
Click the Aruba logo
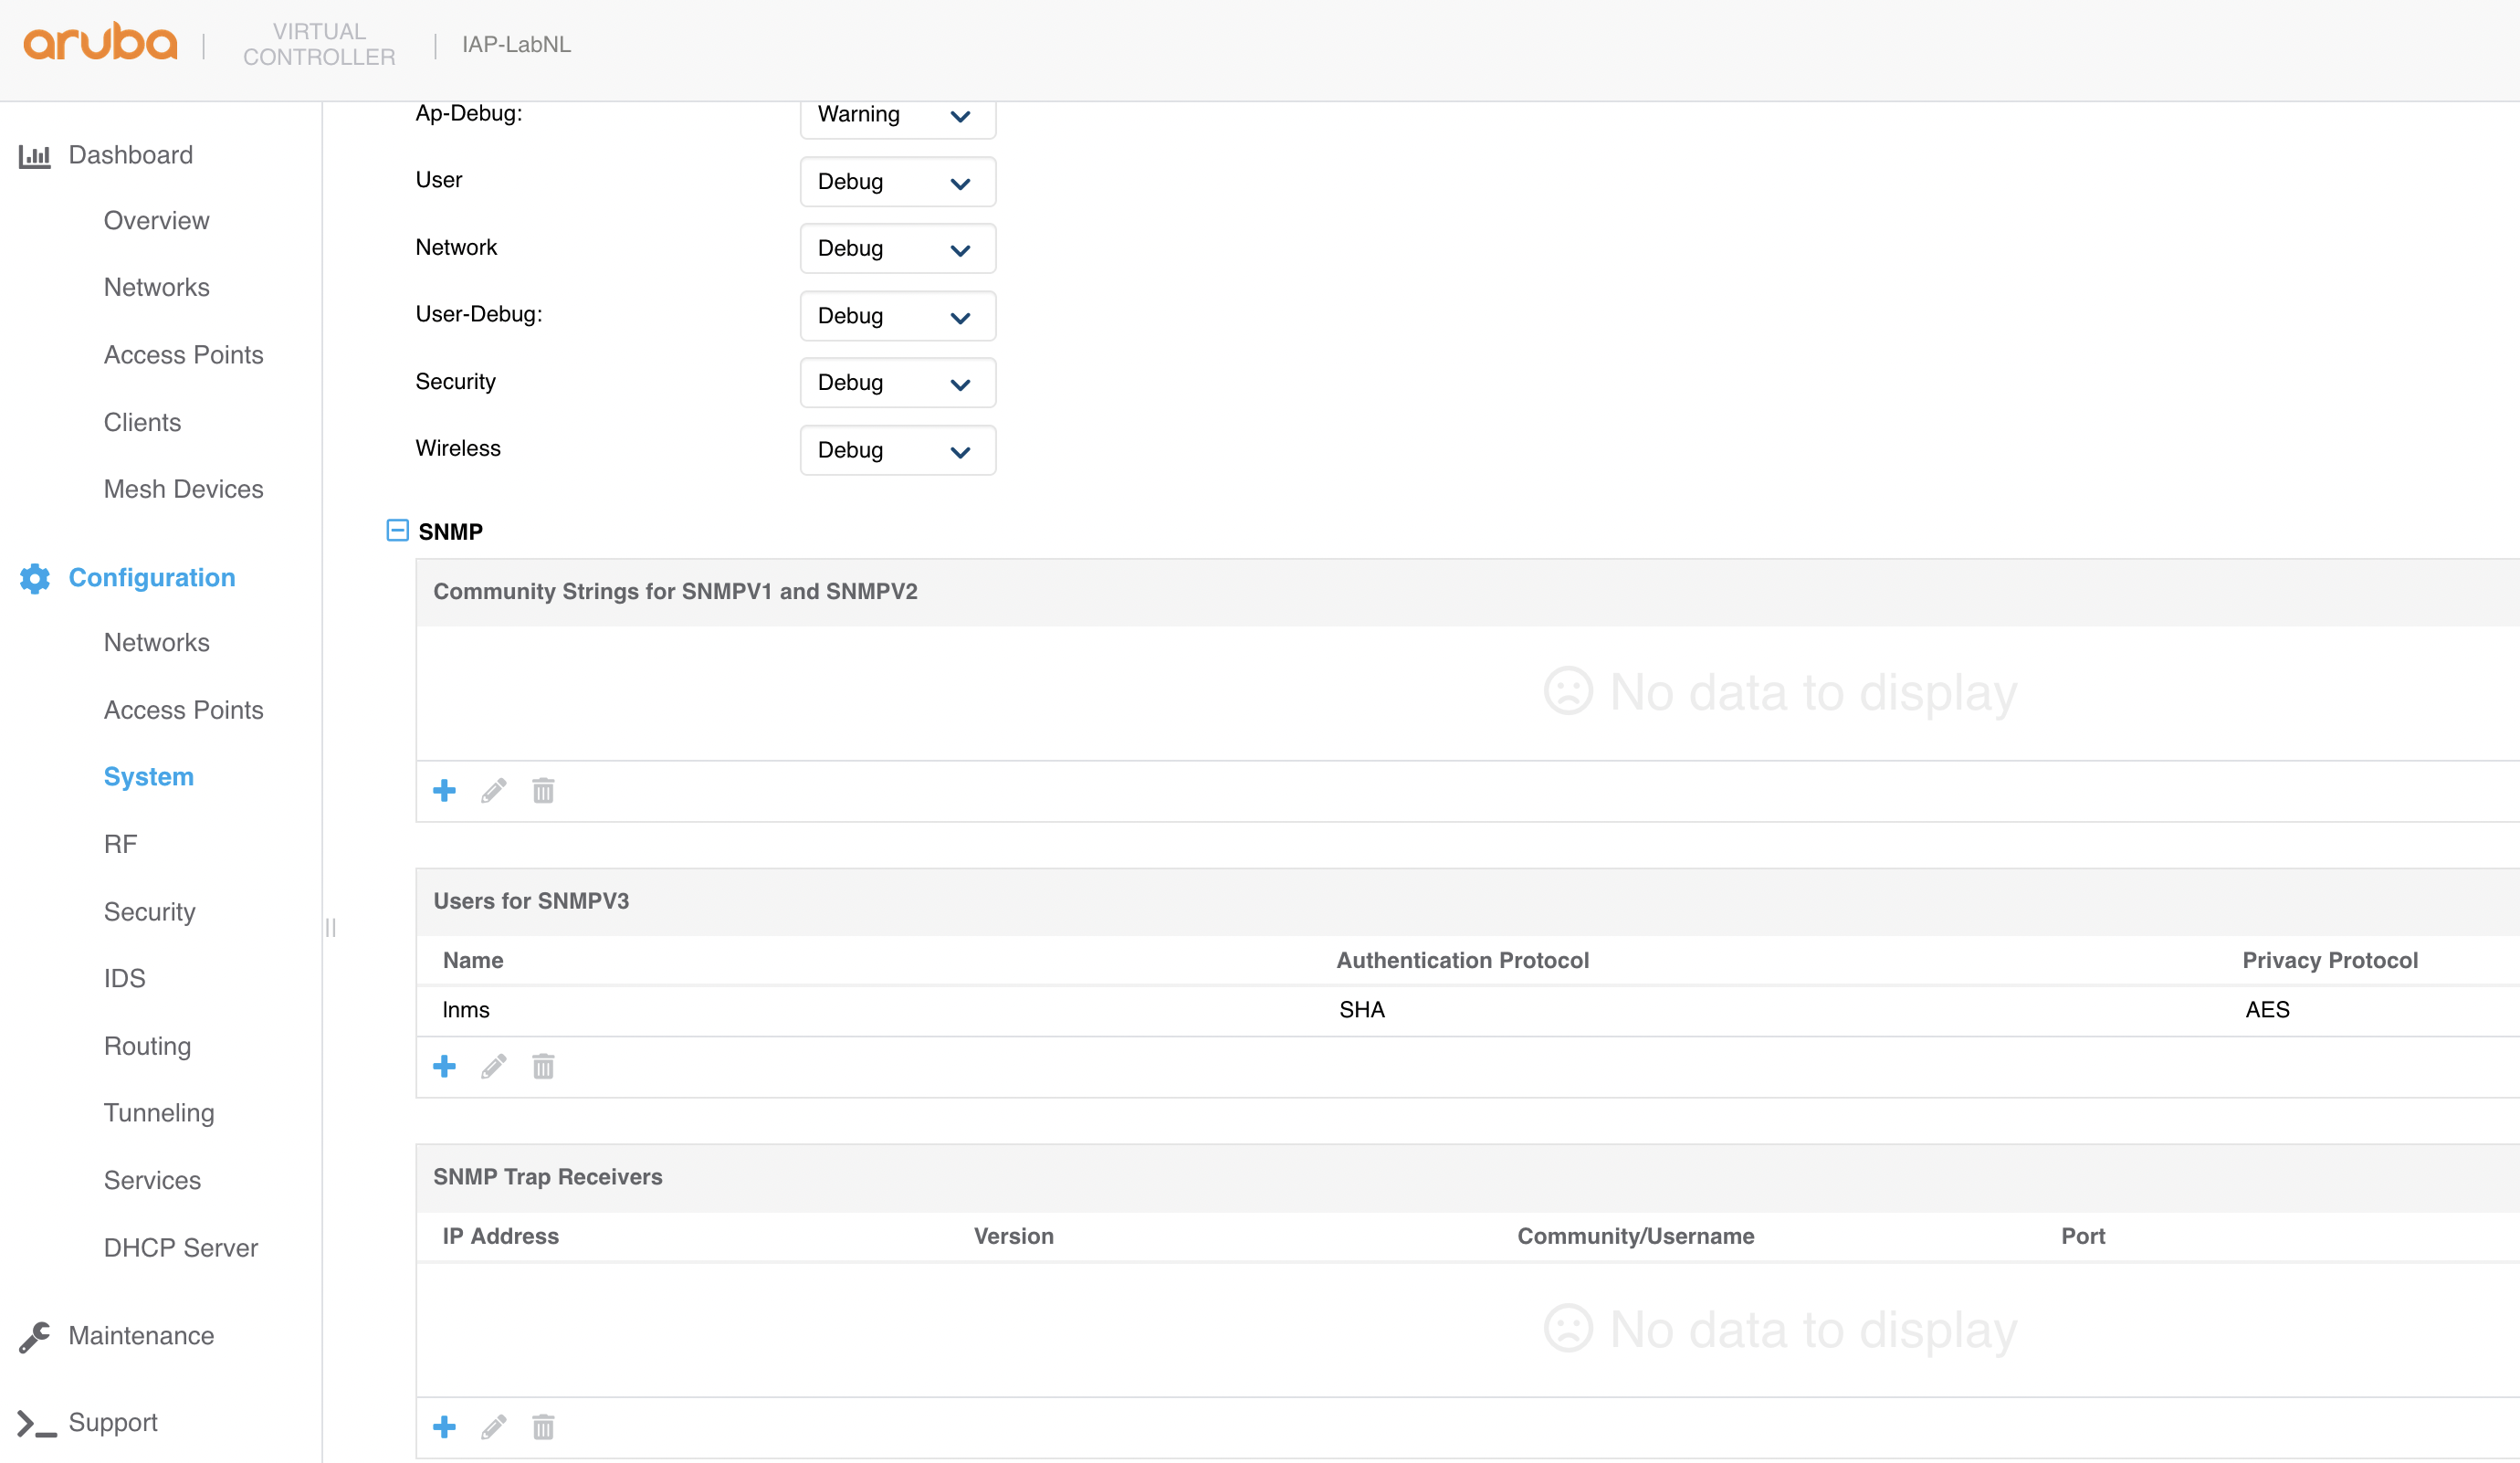pyautogui.click(x=100, y=43)
